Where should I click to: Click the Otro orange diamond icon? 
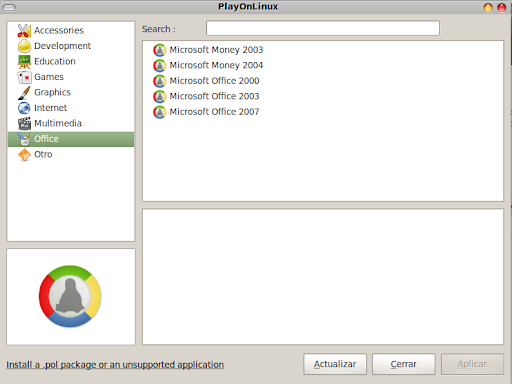(24, 155)
